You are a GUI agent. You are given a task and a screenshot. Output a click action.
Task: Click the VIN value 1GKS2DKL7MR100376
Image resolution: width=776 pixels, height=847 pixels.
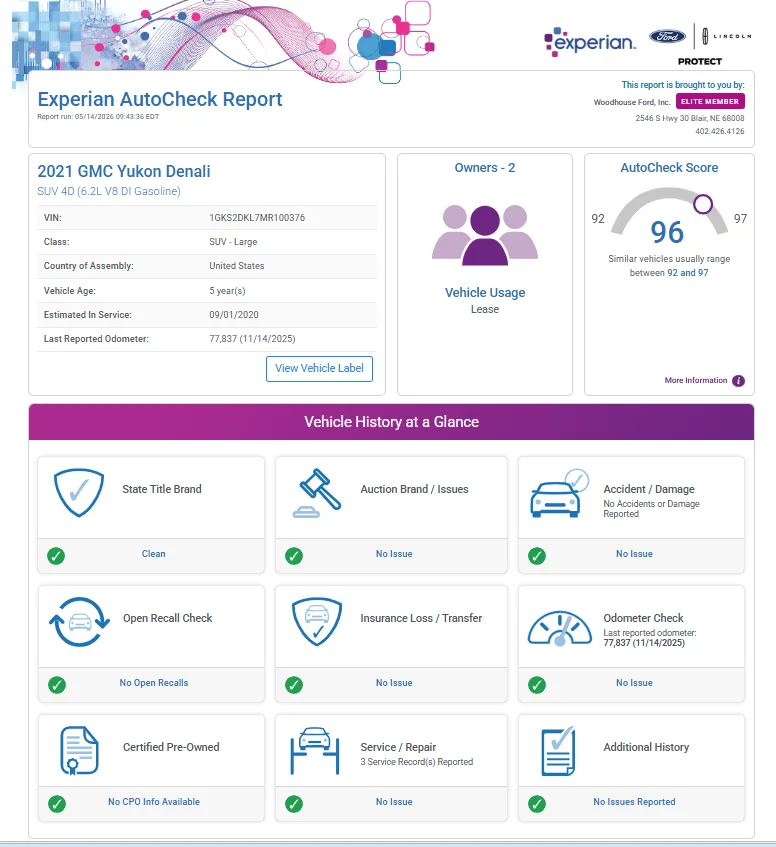click(x=257, y=218)
